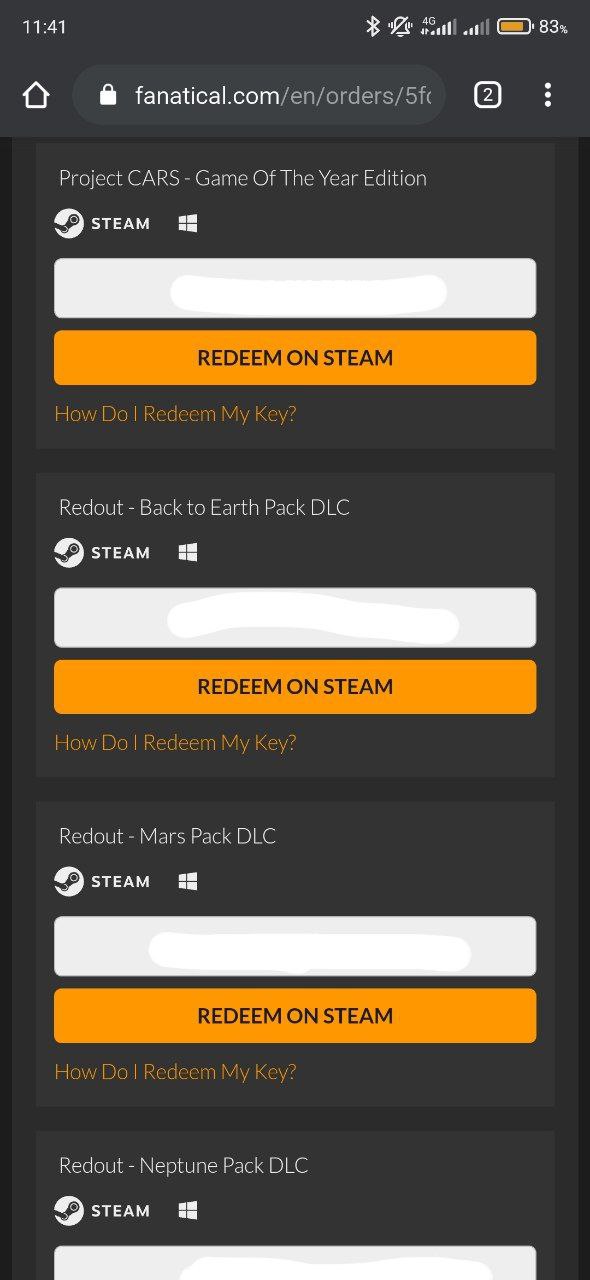
Task: Redeem Redout Back to Earth Pack on Steam
Action: pyautogui.click(x=295, y=687)
